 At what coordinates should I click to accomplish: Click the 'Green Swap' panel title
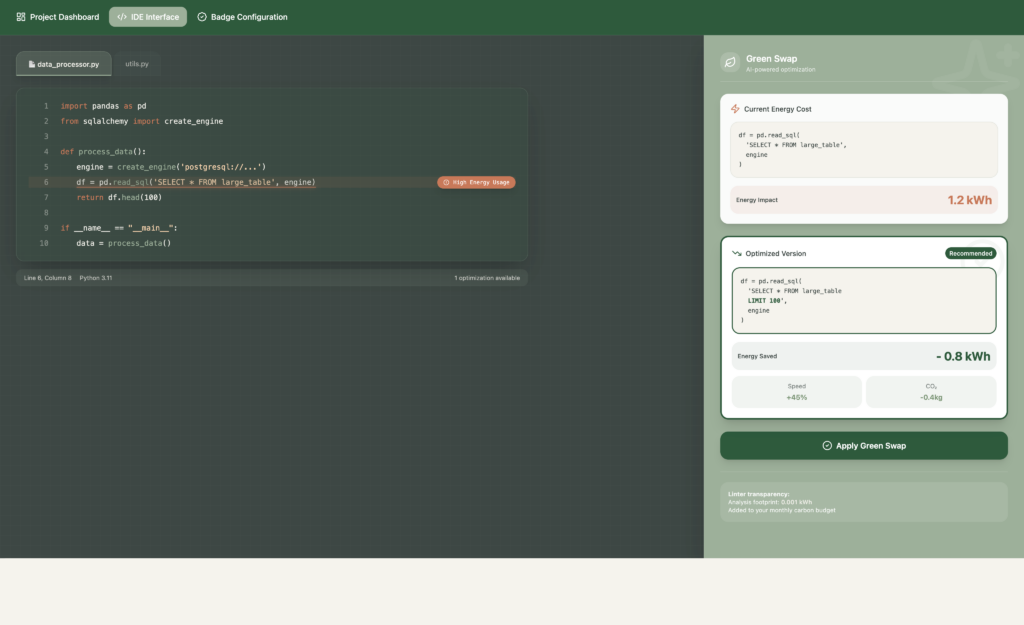click(771, 59)
